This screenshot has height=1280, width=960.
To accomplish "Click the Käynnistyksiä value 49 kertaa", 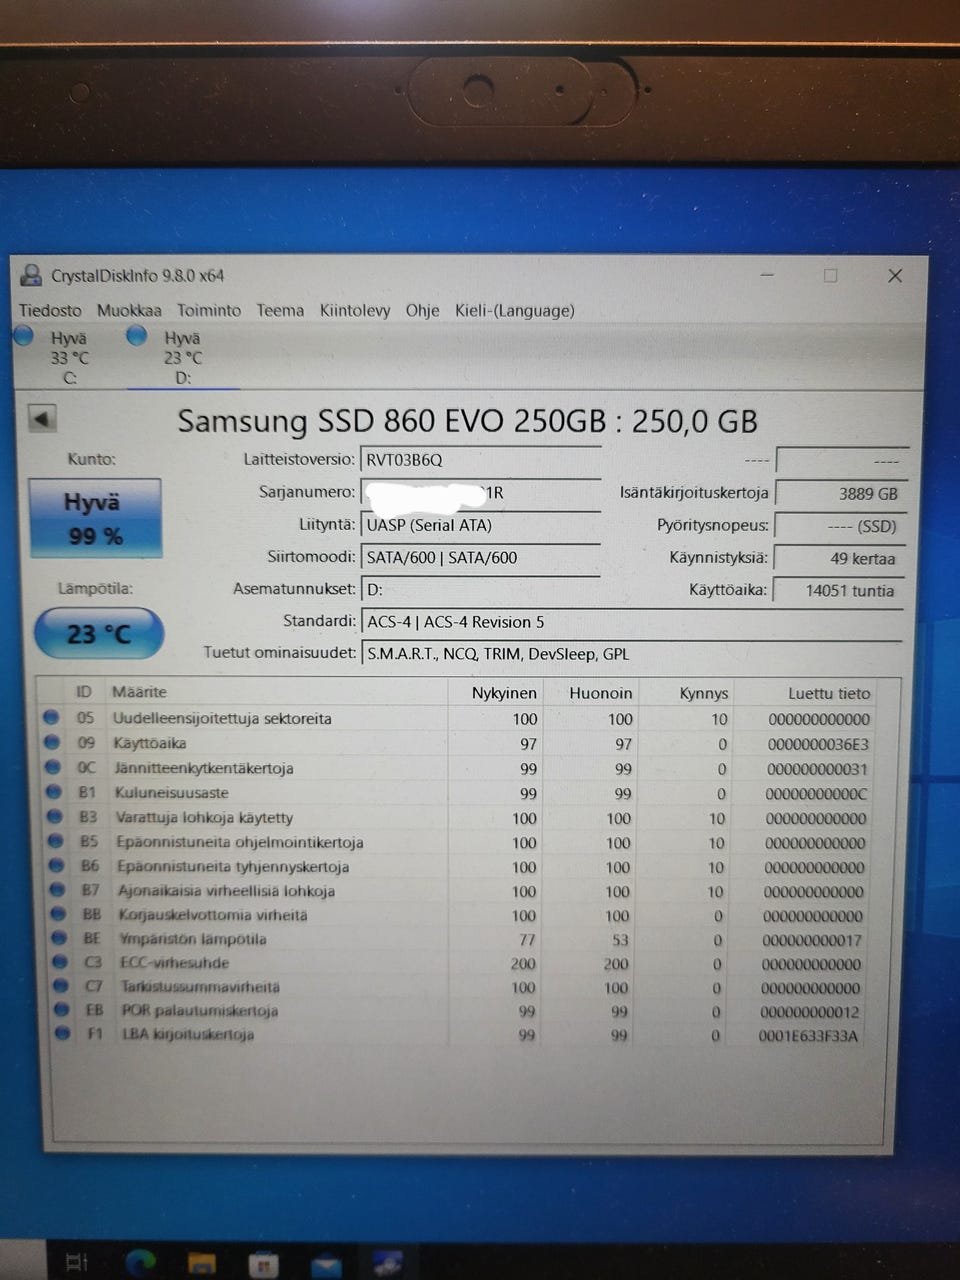I will (840, 558).
